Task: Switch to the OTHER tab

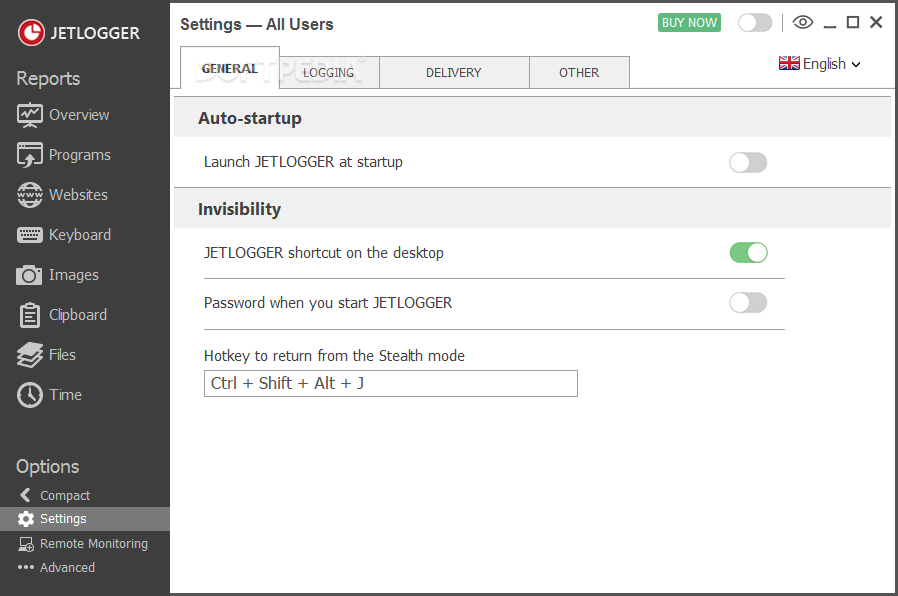Action: point(579,73)
